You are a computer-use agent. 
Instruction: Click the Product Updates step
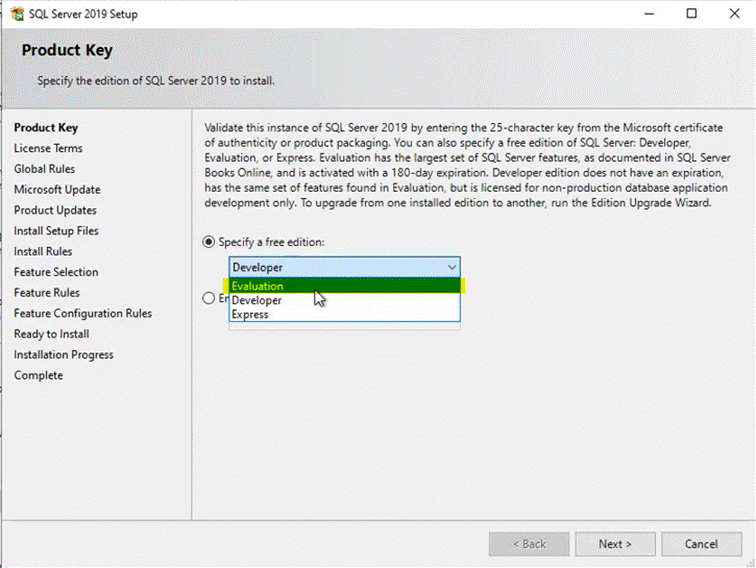coord(55,211)
